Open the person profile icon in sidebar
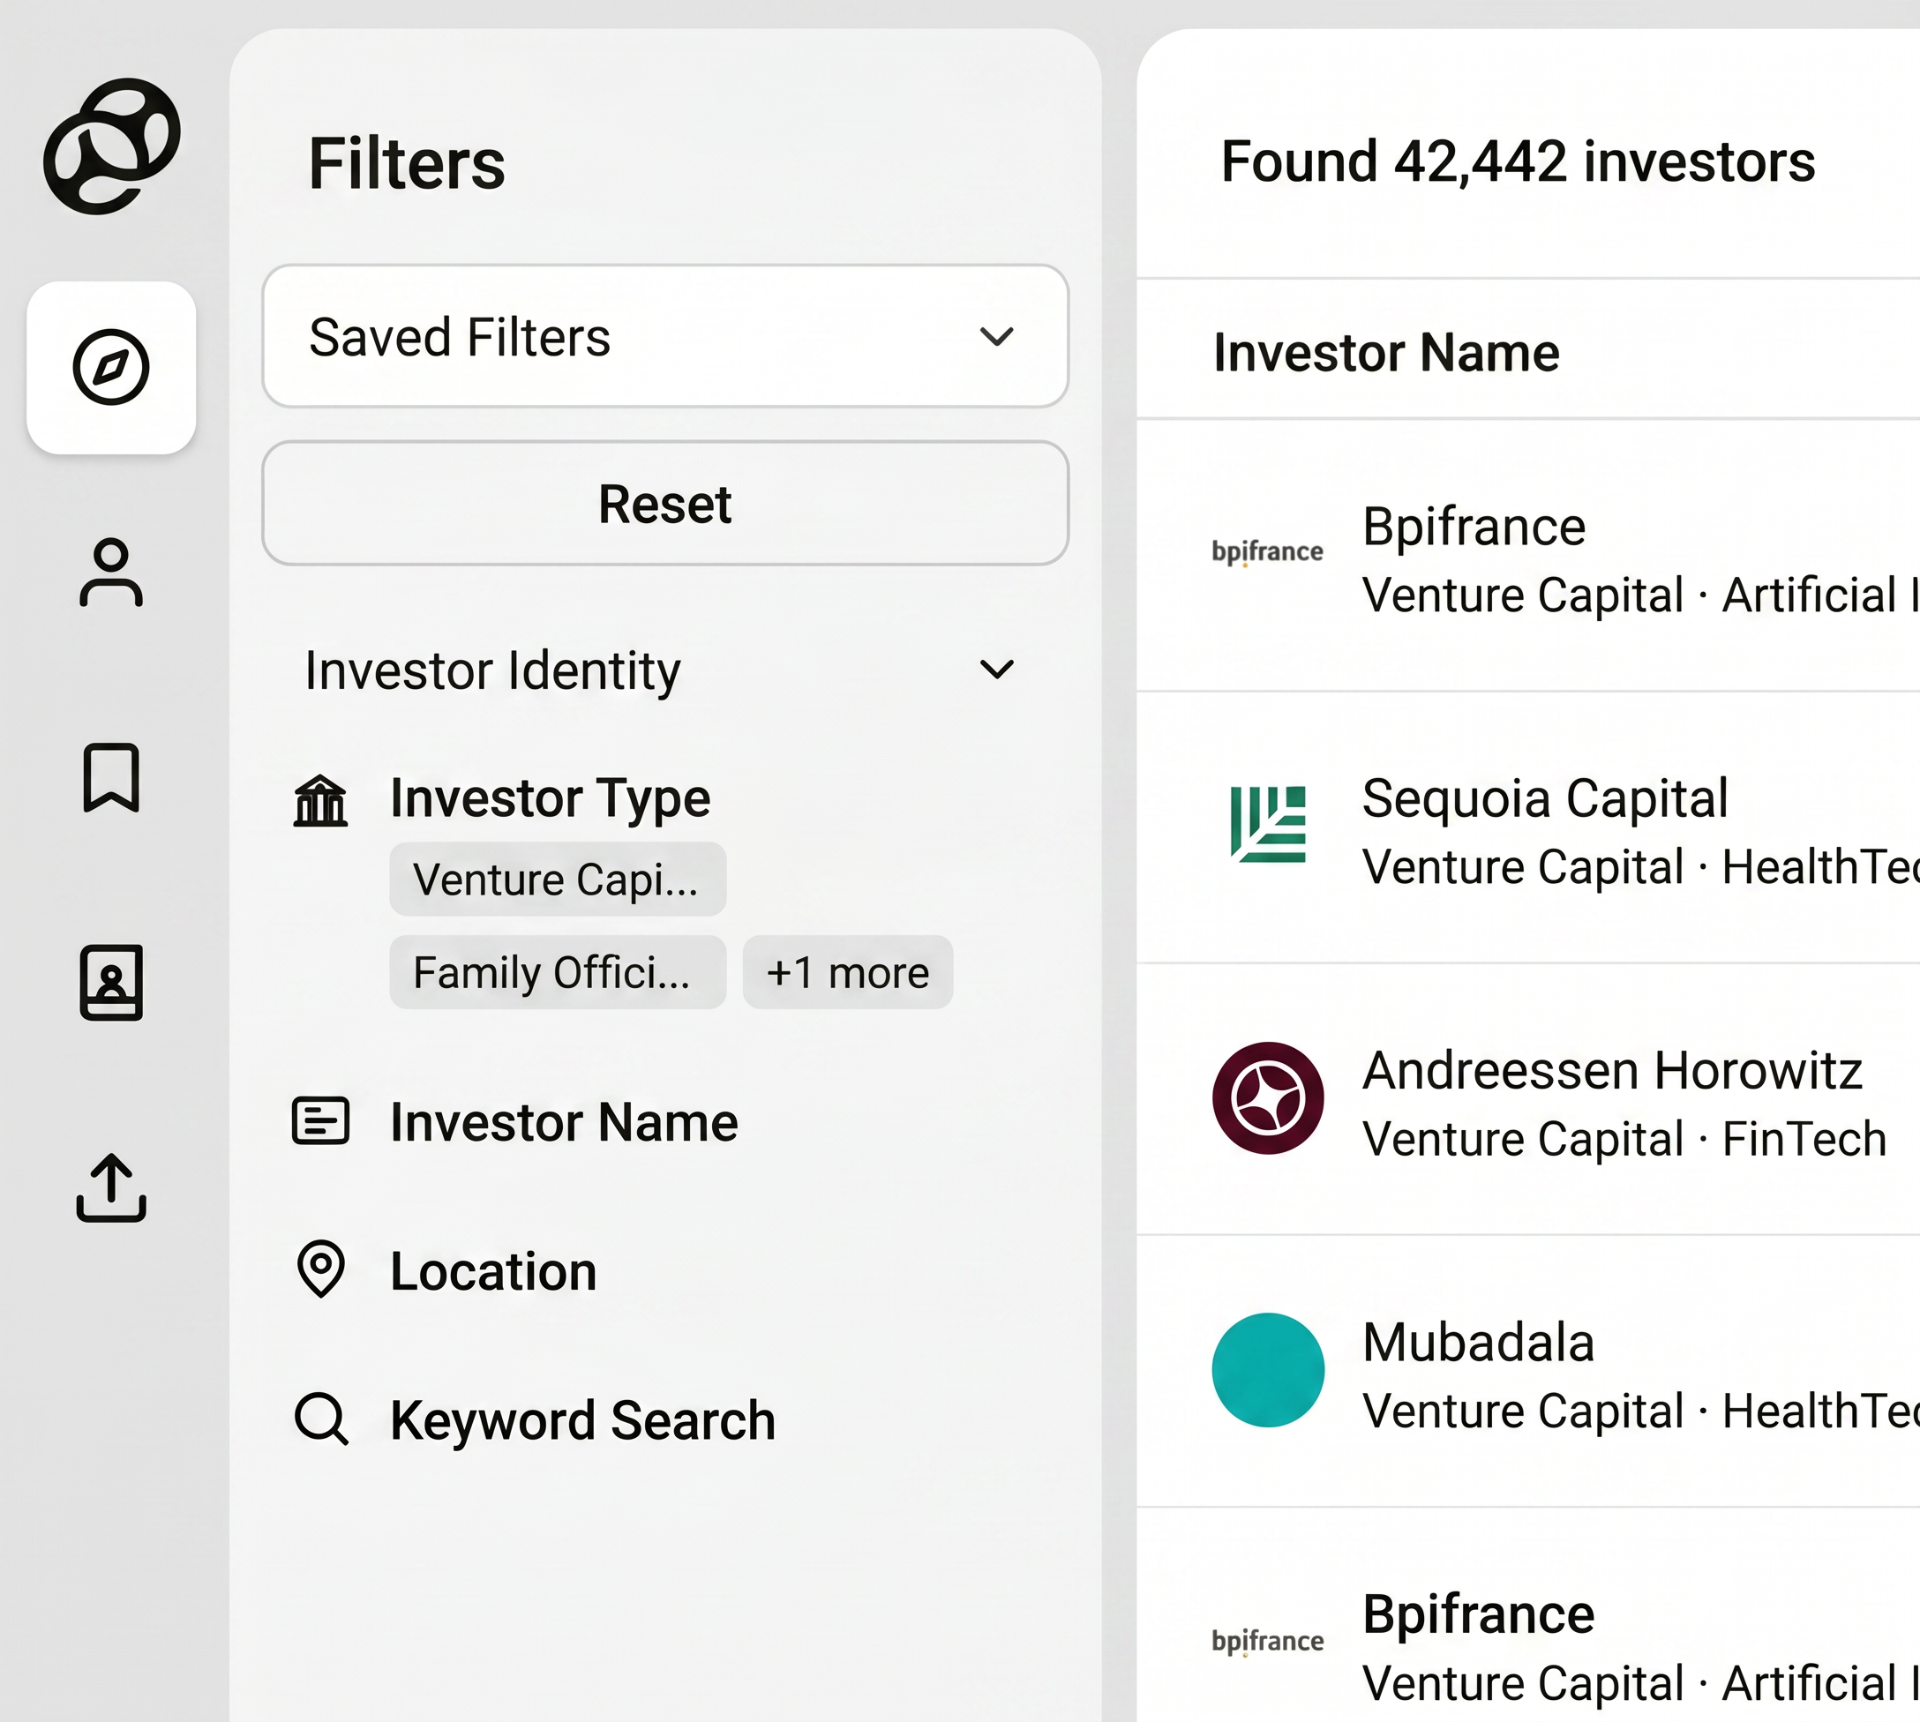 [x=111, y=572]
